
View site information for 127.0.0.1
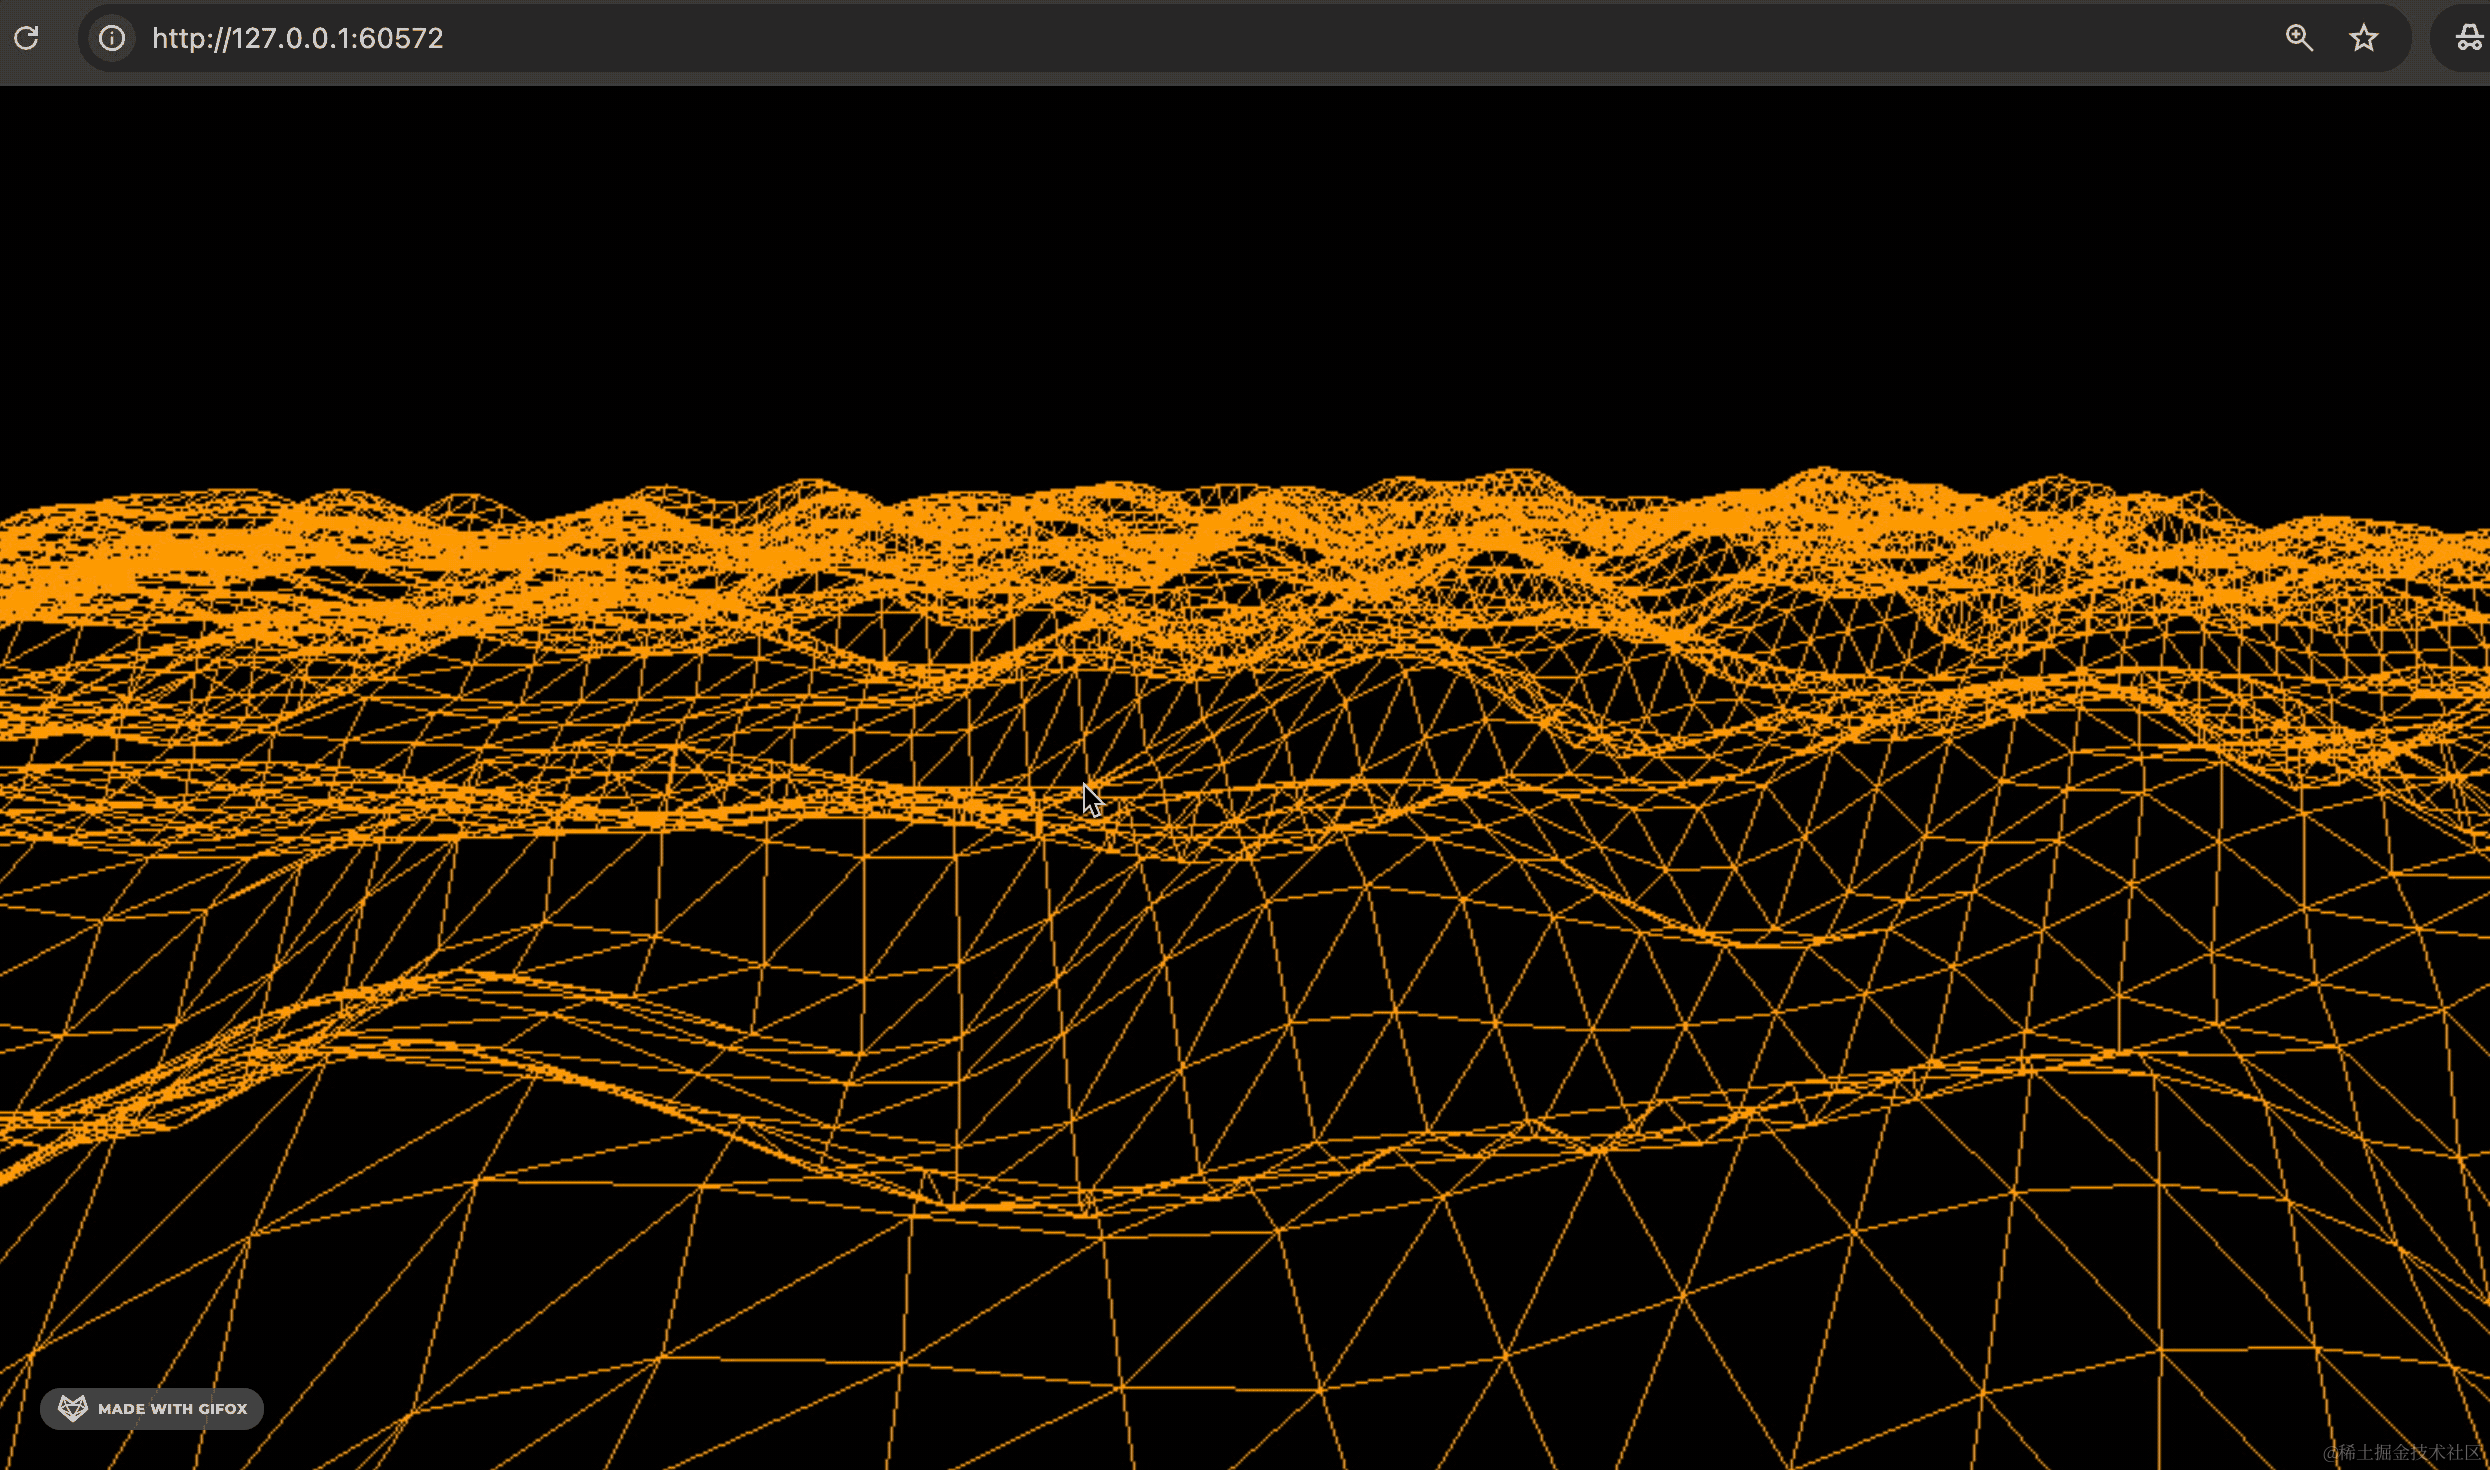112,38
